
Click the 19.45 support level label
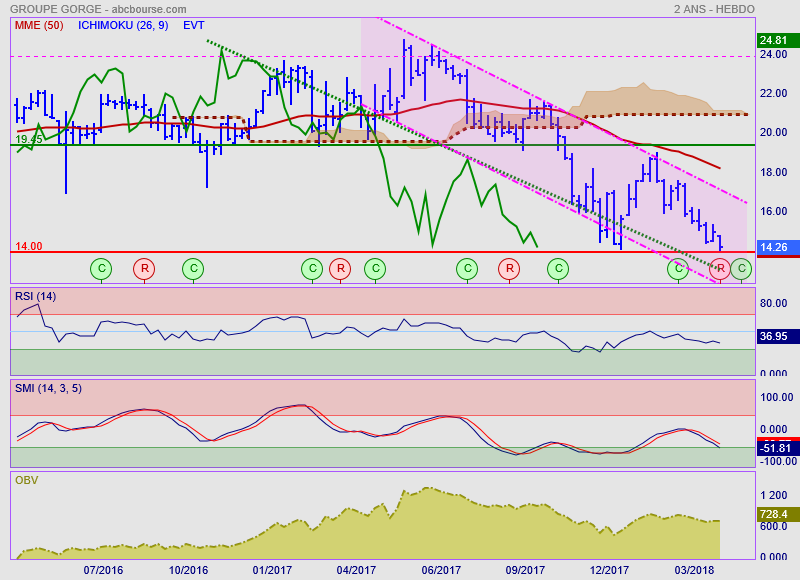click(29, 139)
